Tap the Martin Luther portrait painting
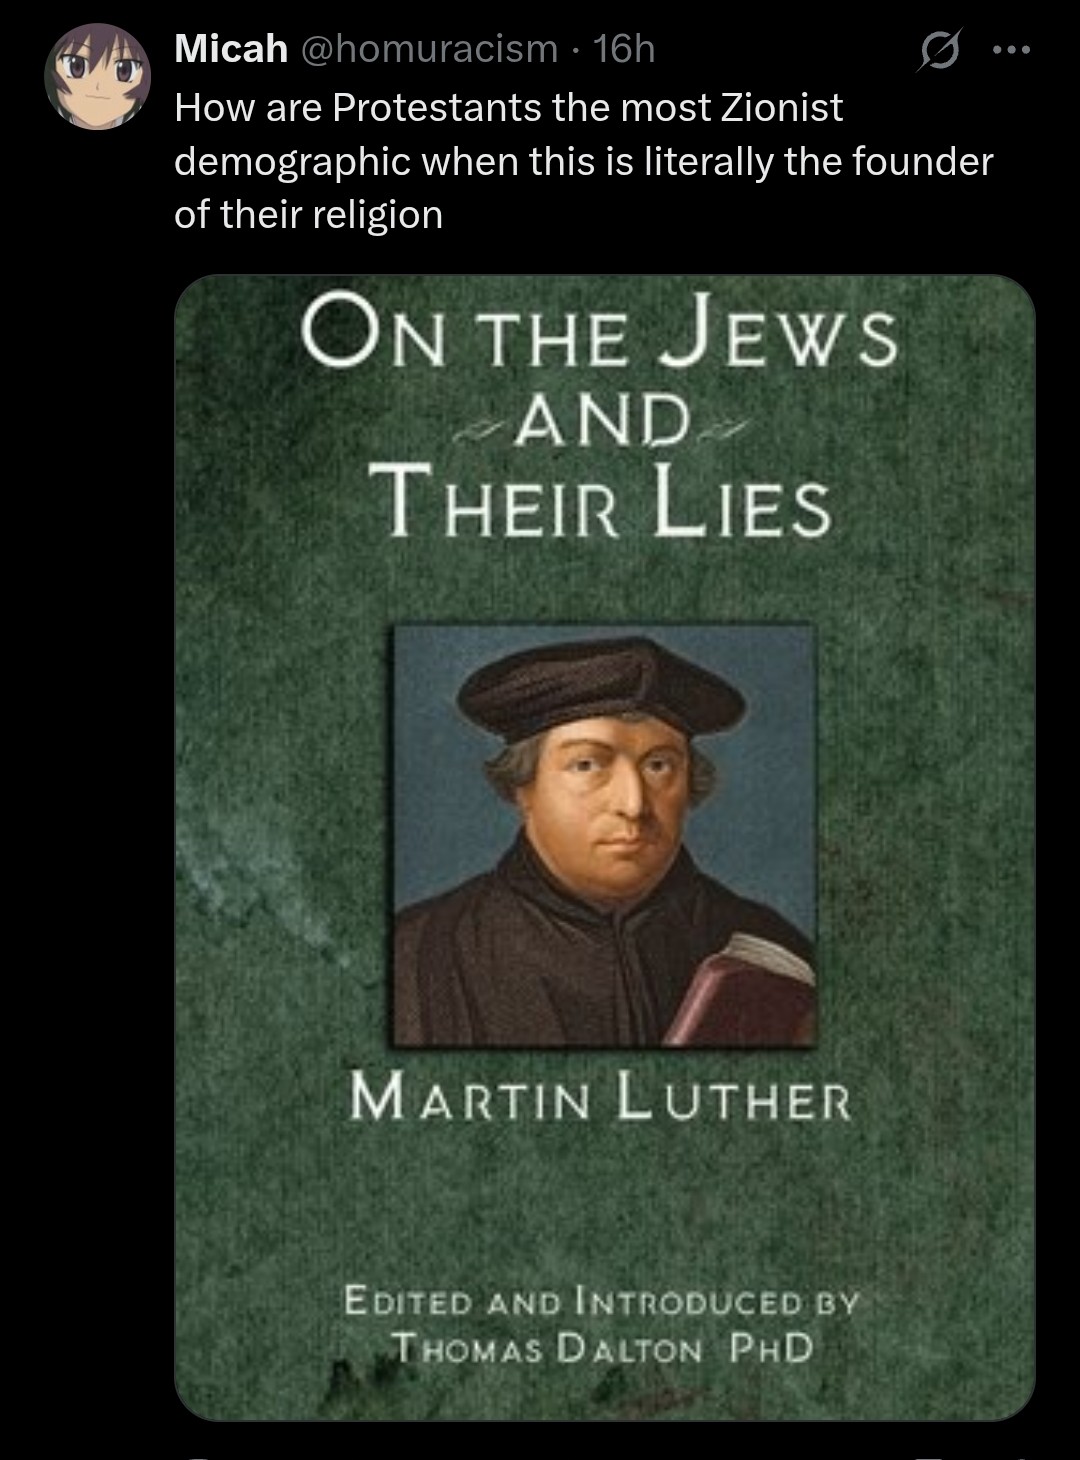Image resolution: width=1080 pixels, height=1460 pixels. click(x=605, y=836)
